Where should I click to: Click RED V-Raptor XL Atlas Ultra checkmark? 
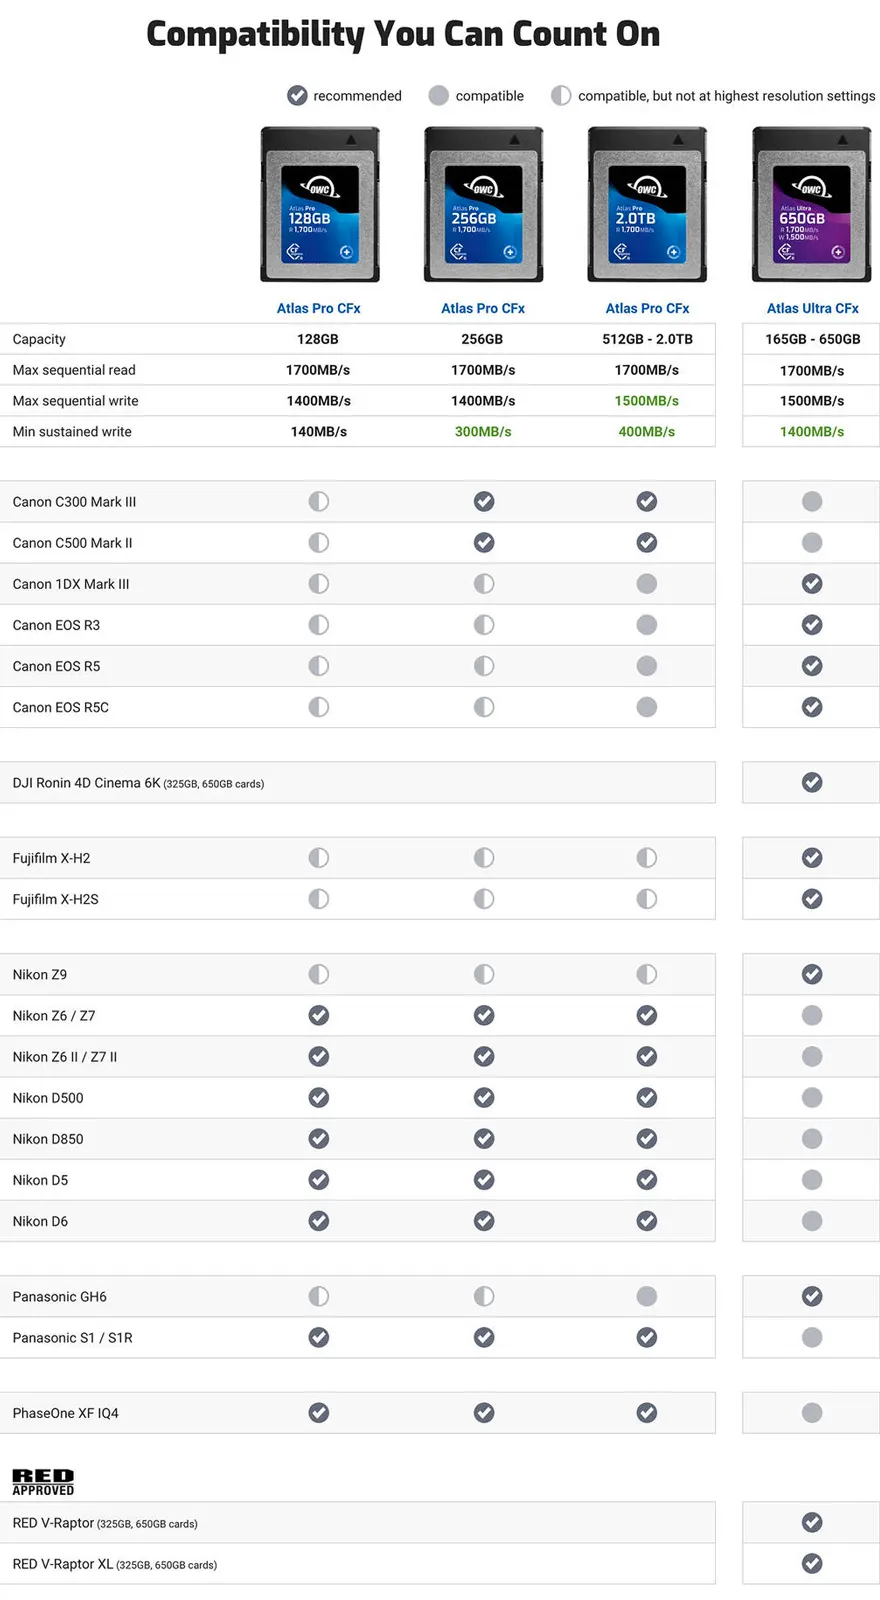tap(812, 1563)
